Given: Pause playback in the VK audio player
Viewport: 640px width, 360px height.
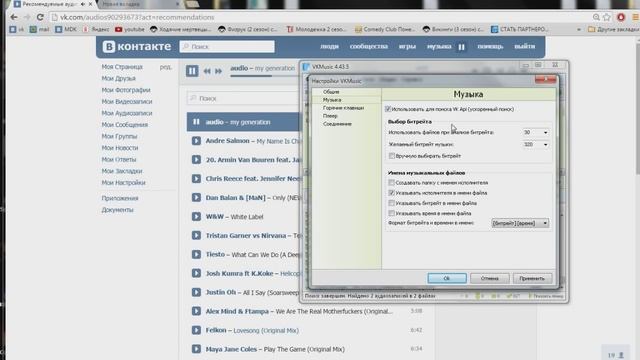Looking at the screenshot, I should (x=192, y=71).
